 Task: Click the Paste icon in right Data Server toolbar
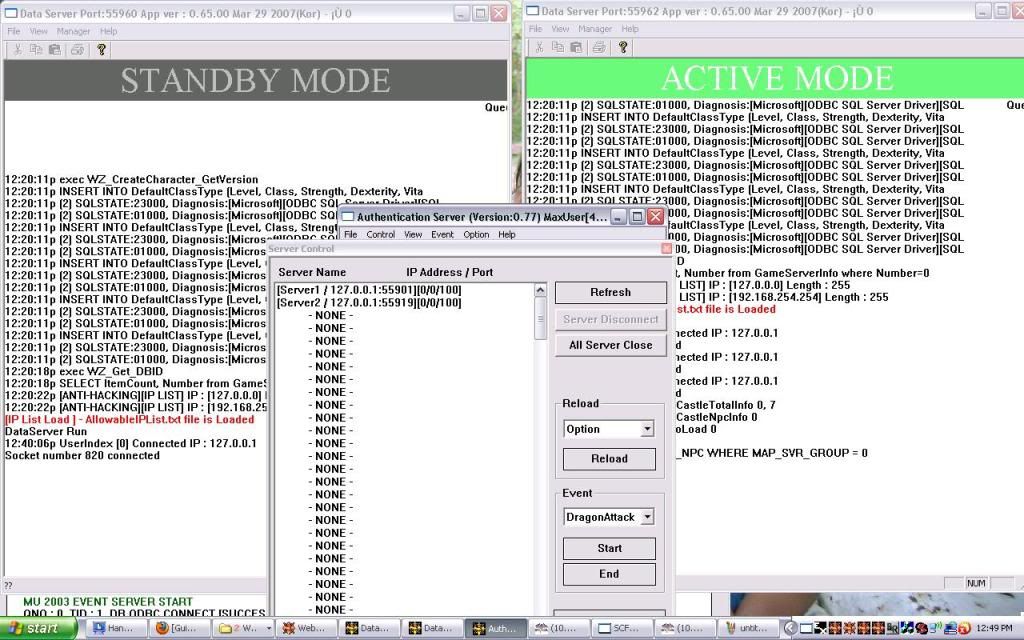(576, 47)
